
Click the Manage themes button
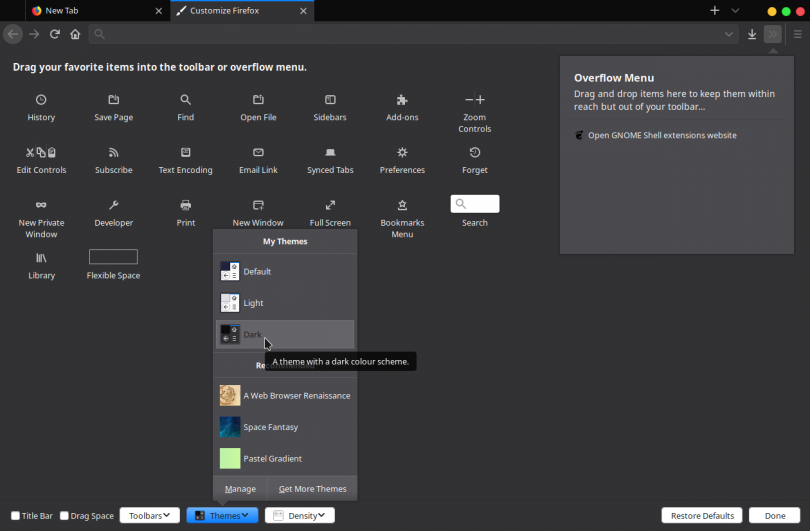click(x=240, y=489)
